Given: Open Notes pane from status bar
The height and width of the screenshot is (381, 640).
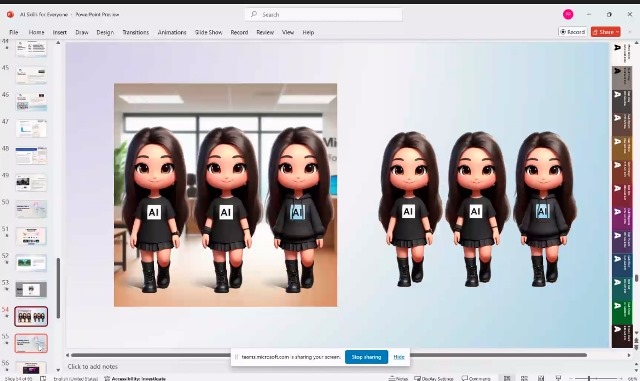Looking at the screenshot, I should coord(398,379).
